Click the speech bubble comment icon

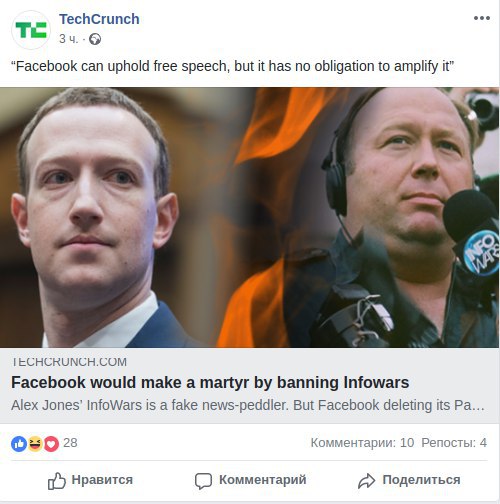click(x=203, y=481)
